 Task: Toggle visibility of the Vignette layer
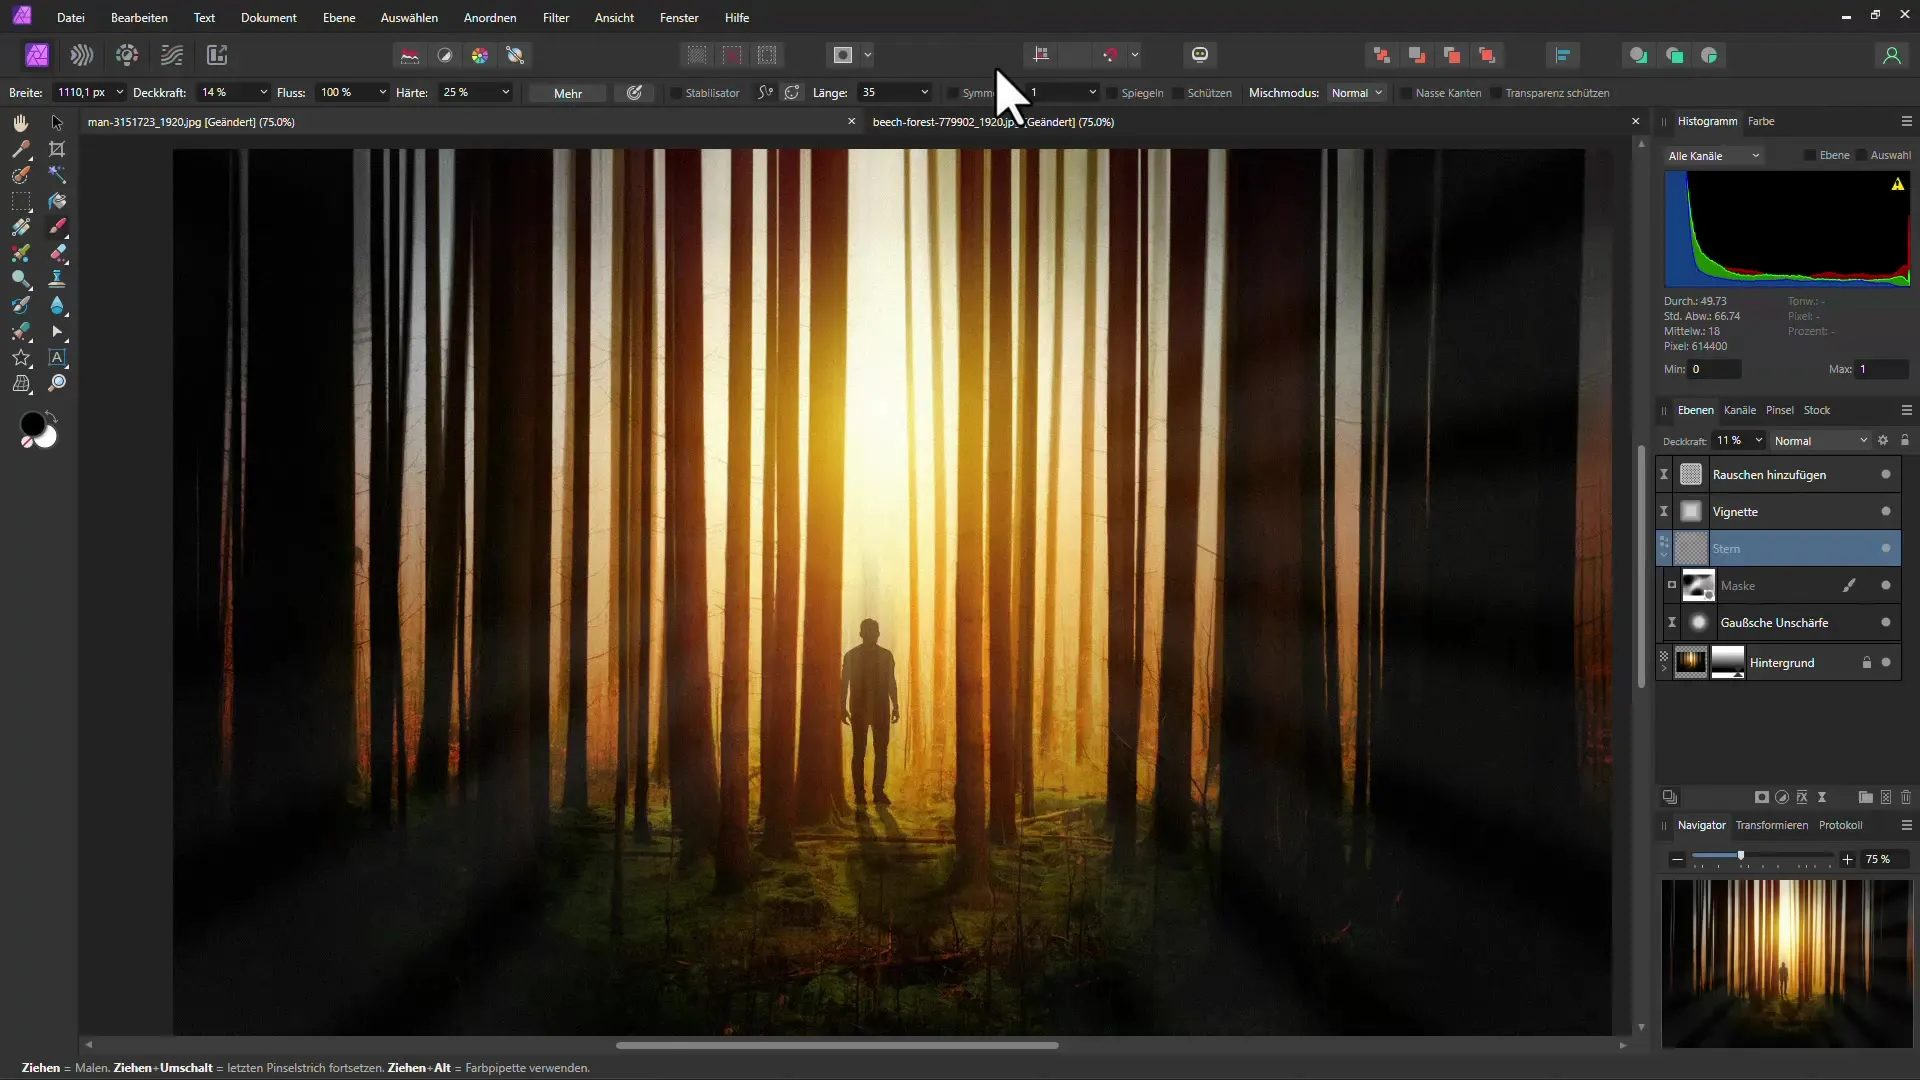pyautogui.click(x=1886, y=512)
